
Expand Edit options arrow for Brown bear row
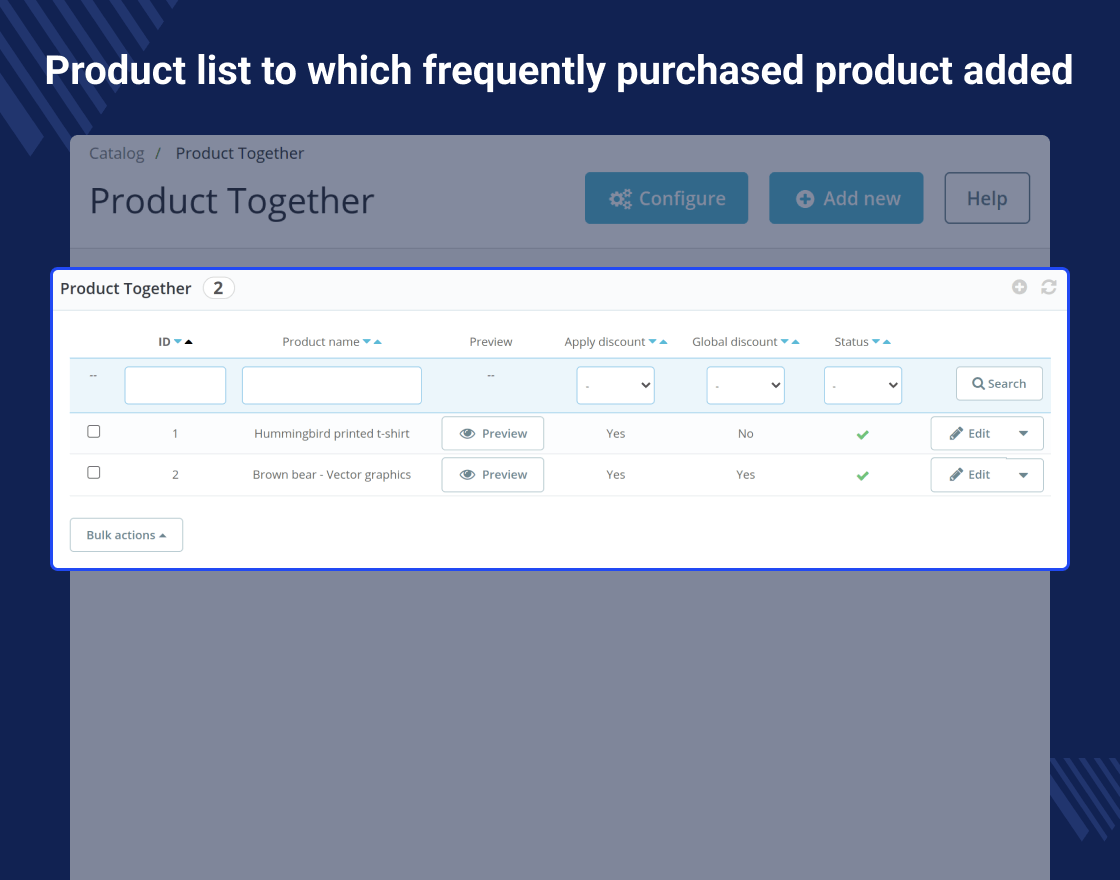1024,475
